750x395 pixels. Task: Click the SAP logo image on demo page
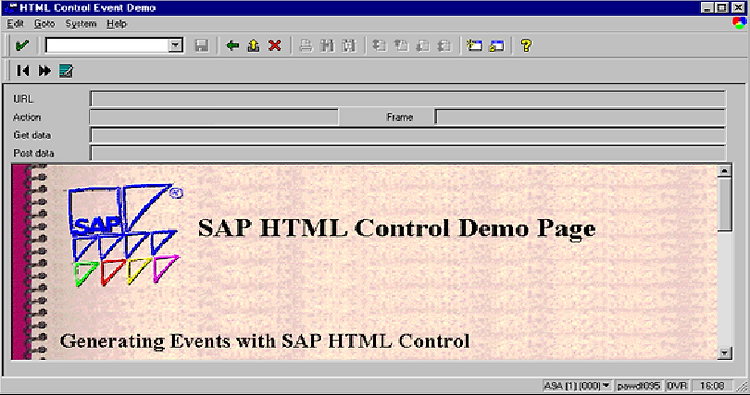click(x=125, y=235)
